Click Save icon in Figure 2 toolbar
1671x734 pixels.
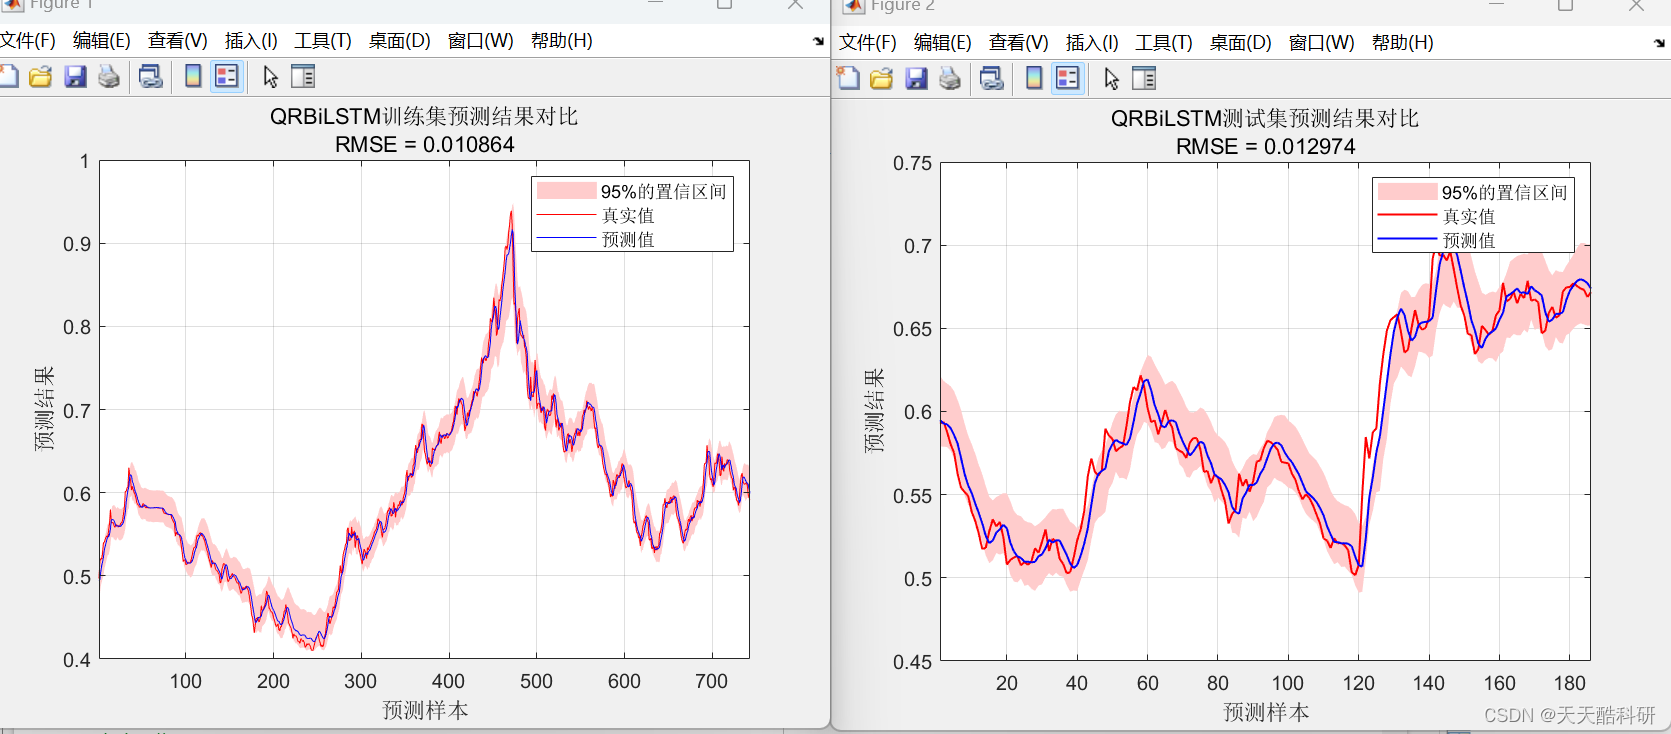(x=916, y=79)
